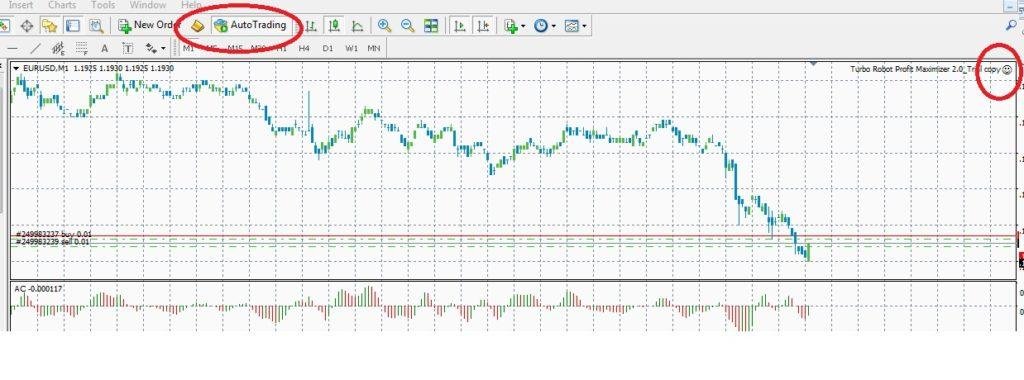The height and width of the screenshot is (380, 1024).
Task: Click the New Order button
Action: coord(149,25)
